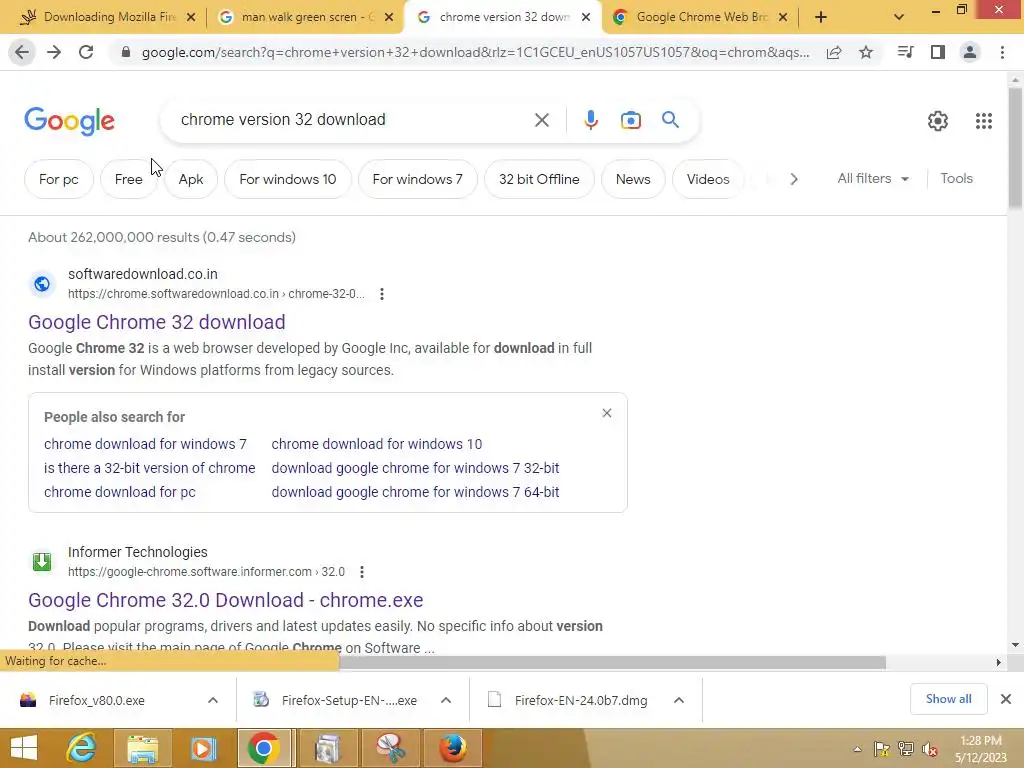Open the Tools search option
The height and width of the screenshot is (768, 1024).
tap(956, 178)
